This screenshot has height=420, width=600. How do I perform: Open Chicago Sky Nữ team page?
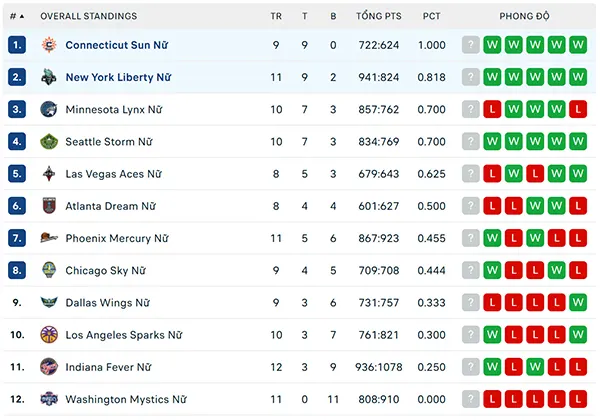point(105,270)
